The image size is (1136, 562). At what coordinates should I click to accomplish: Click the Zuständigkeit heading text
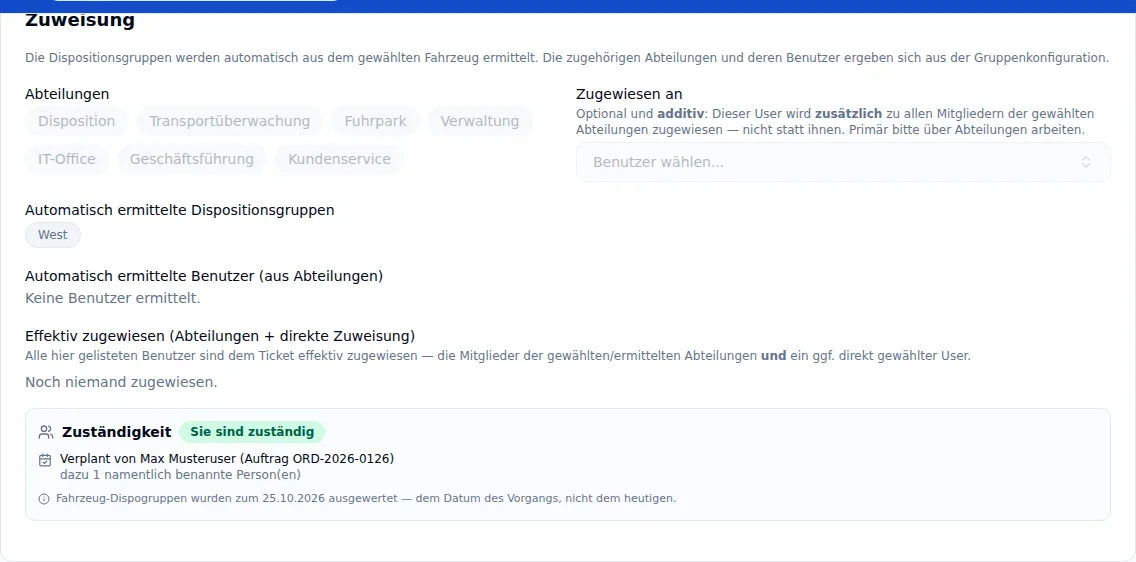(x=117, y=432)
